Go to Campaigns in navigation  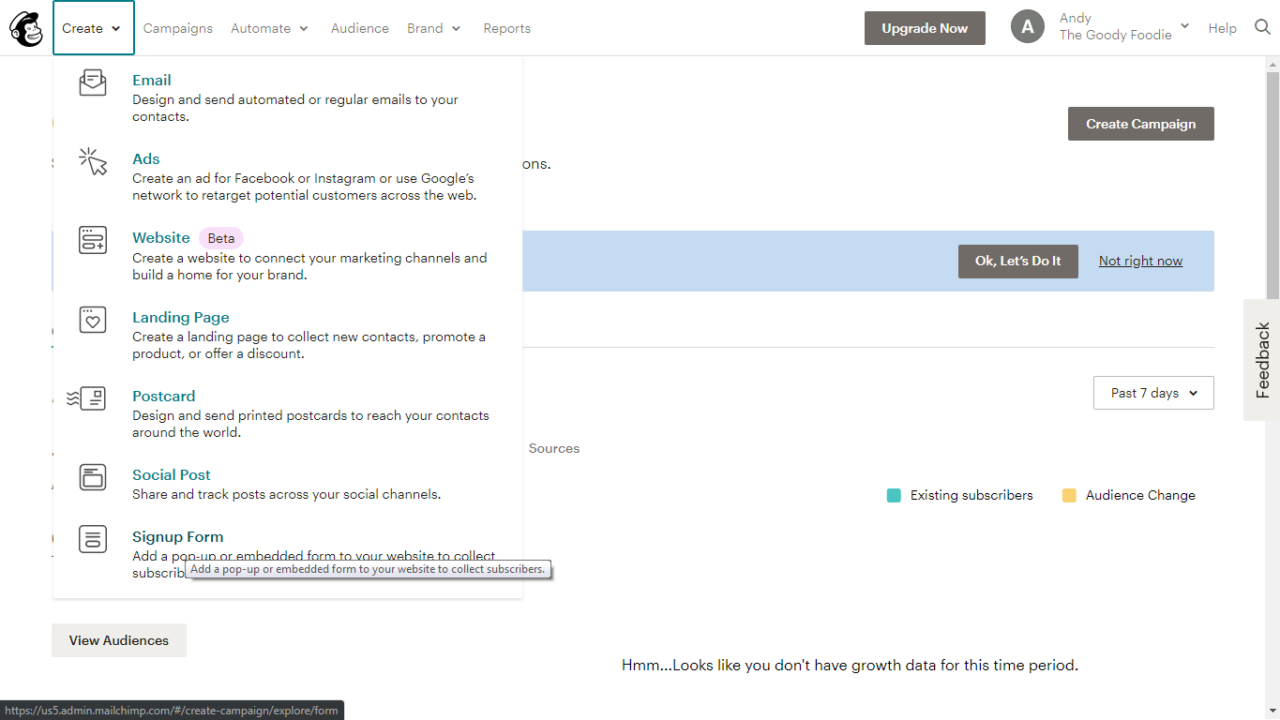coord(178,28)
